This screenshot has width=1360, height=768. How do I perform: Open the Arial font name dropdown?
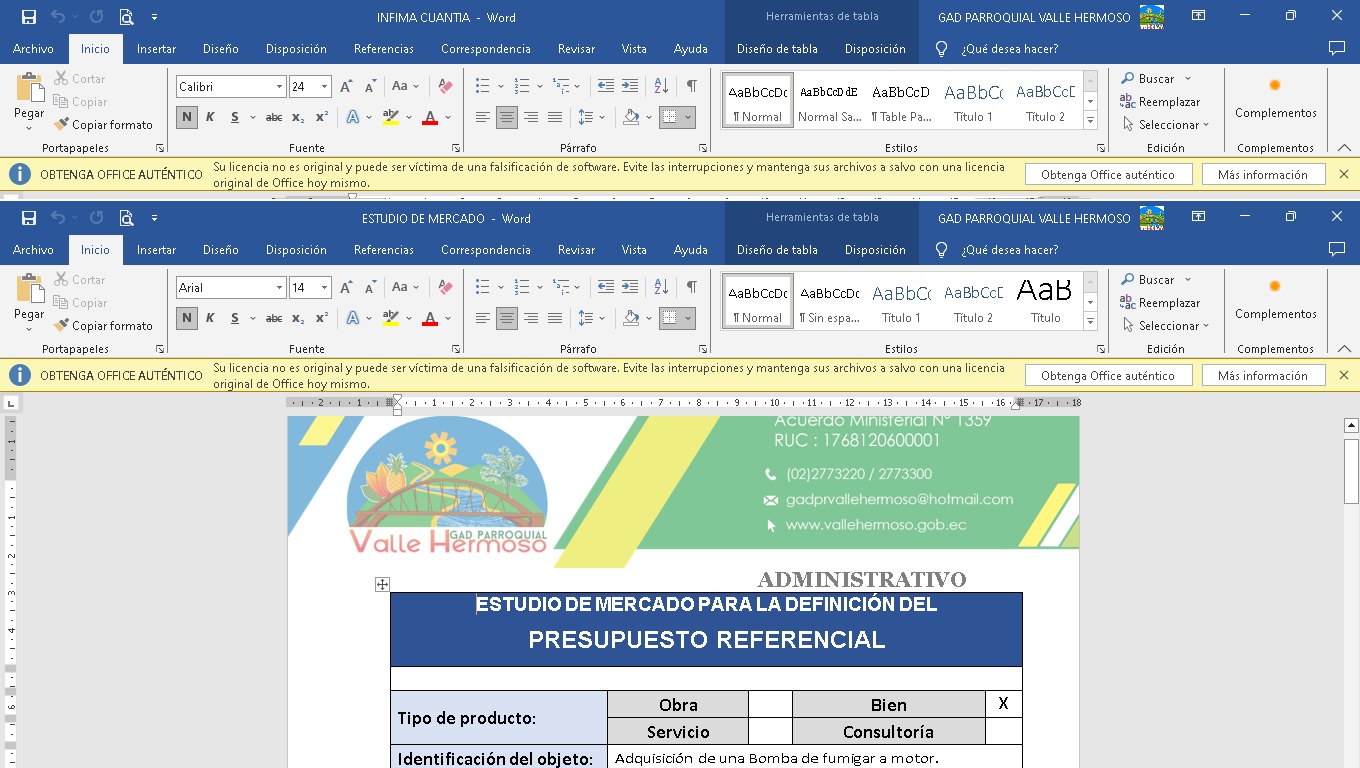coord(279,288)
